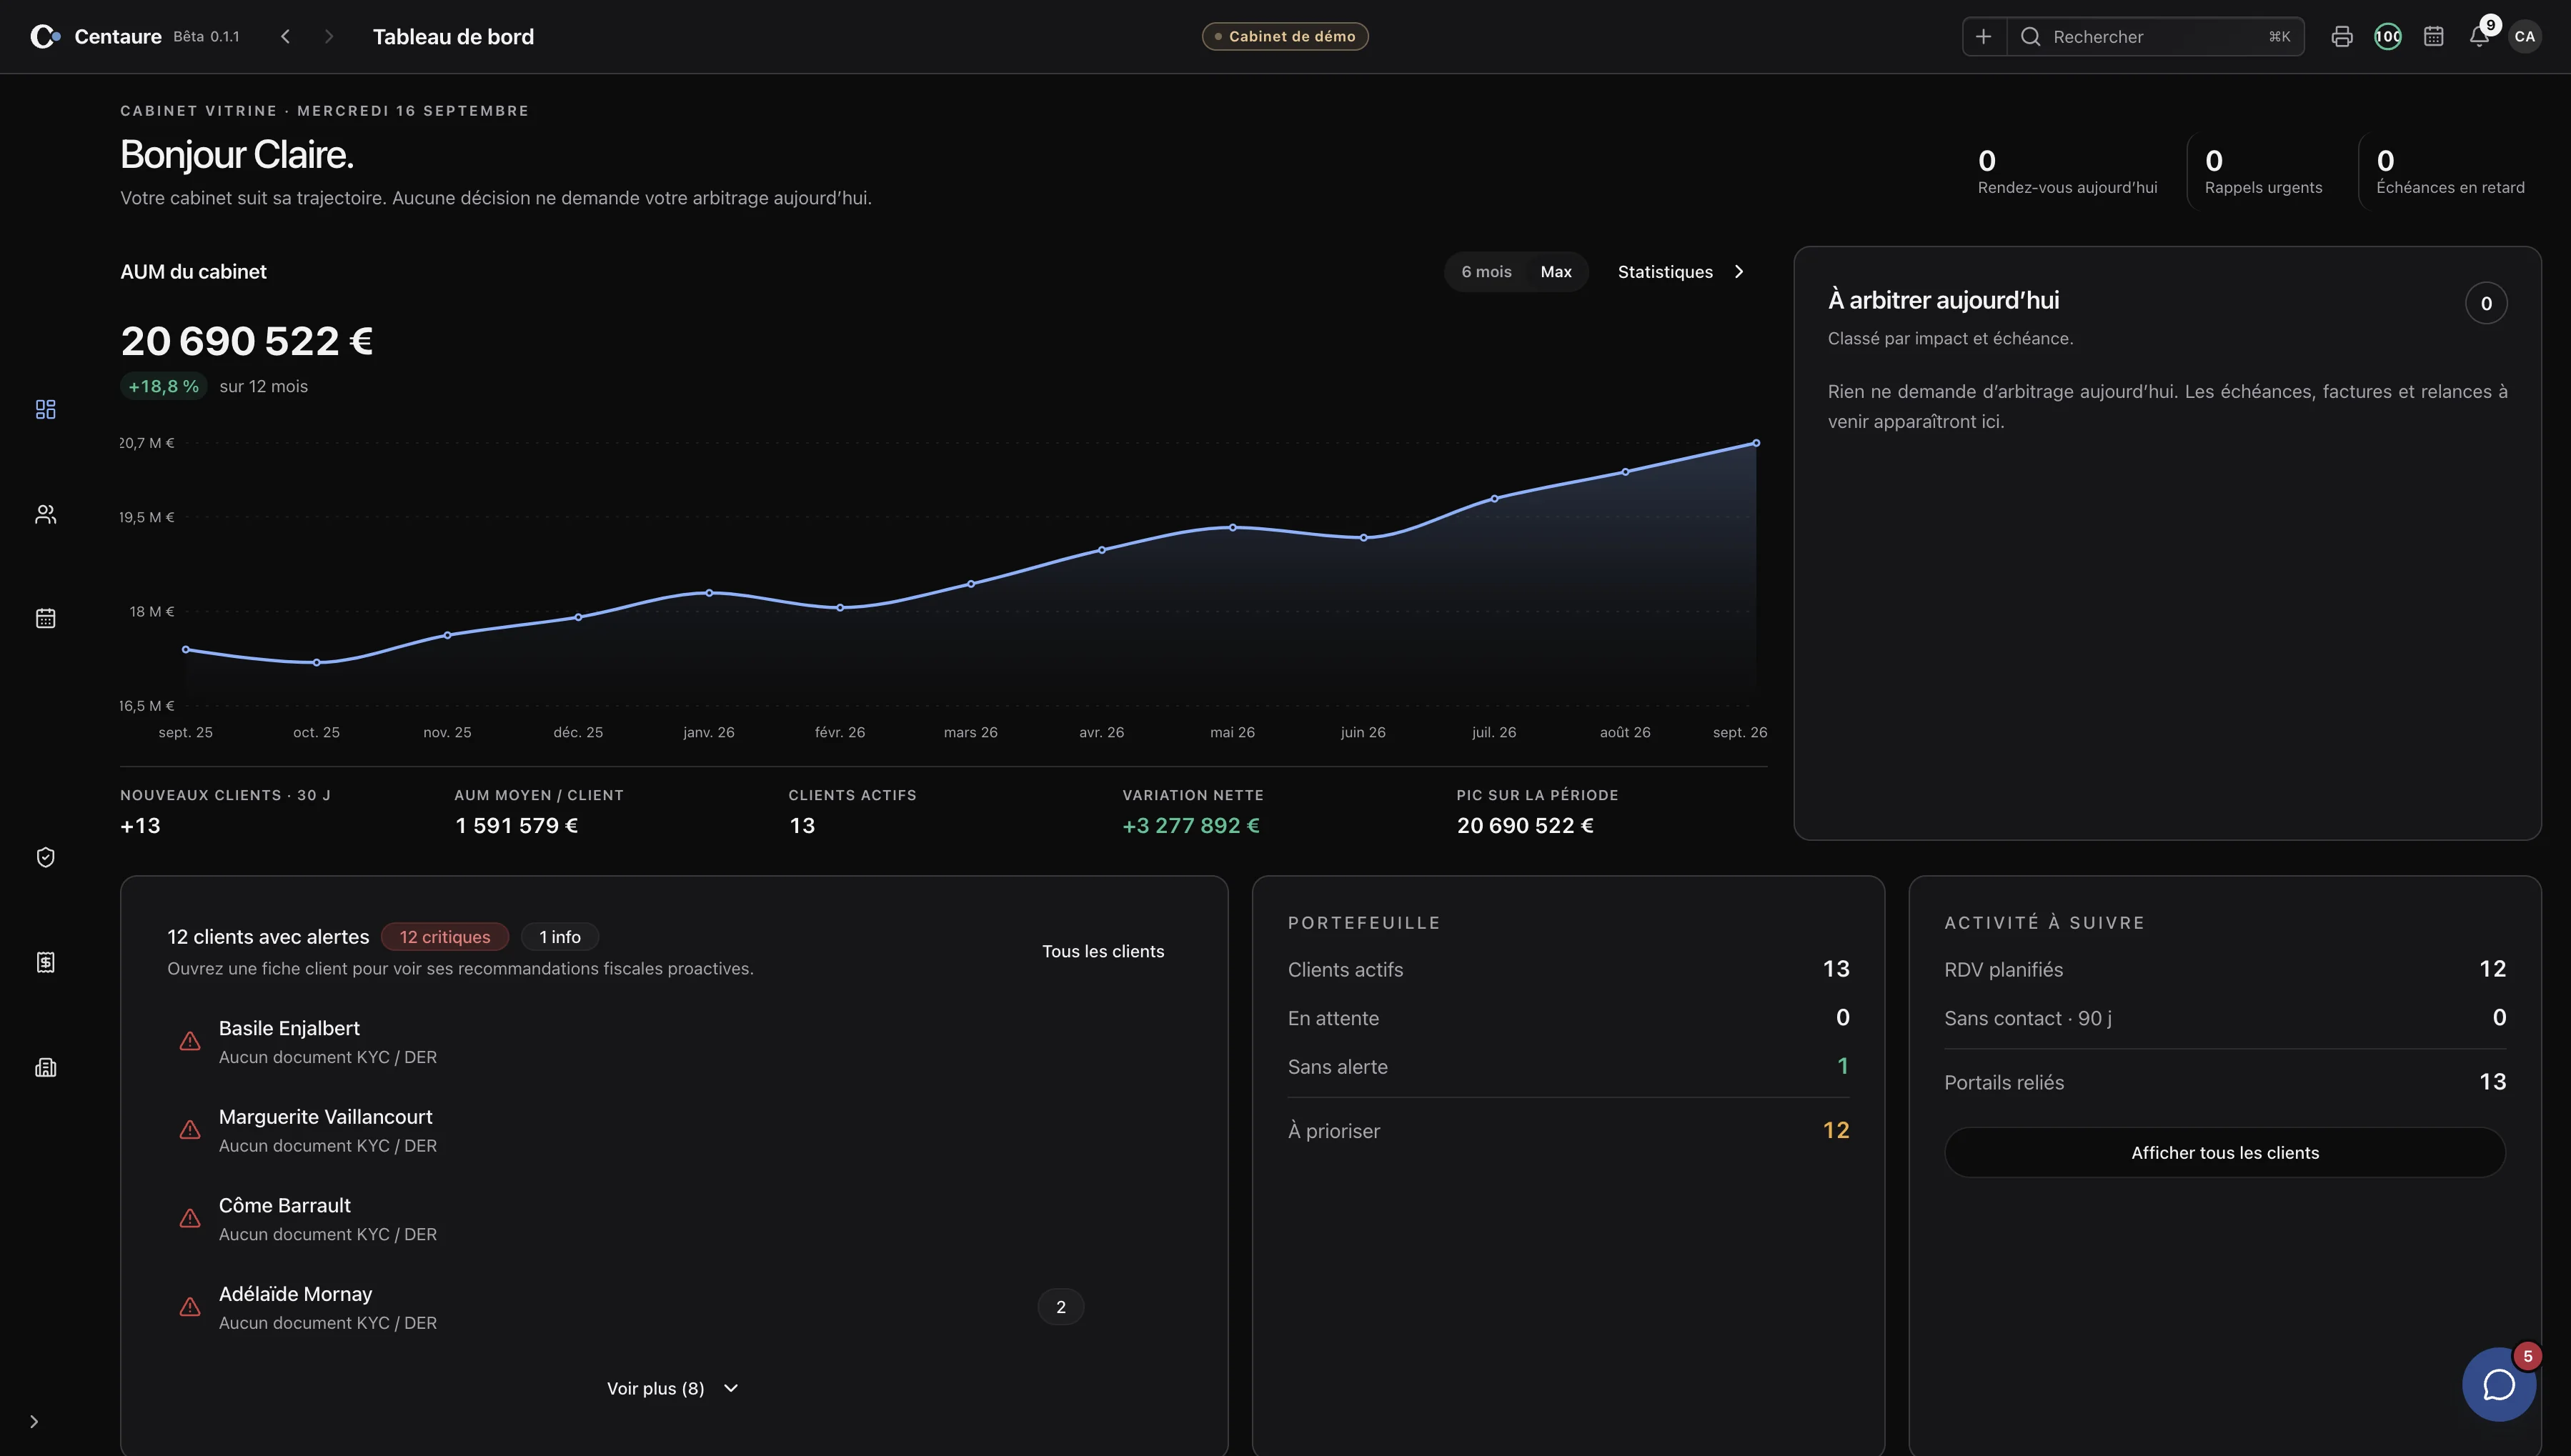This screenshot has width=2571, height=1456.
Task: Click Tous les clients link
Action: click(1103, 951)
